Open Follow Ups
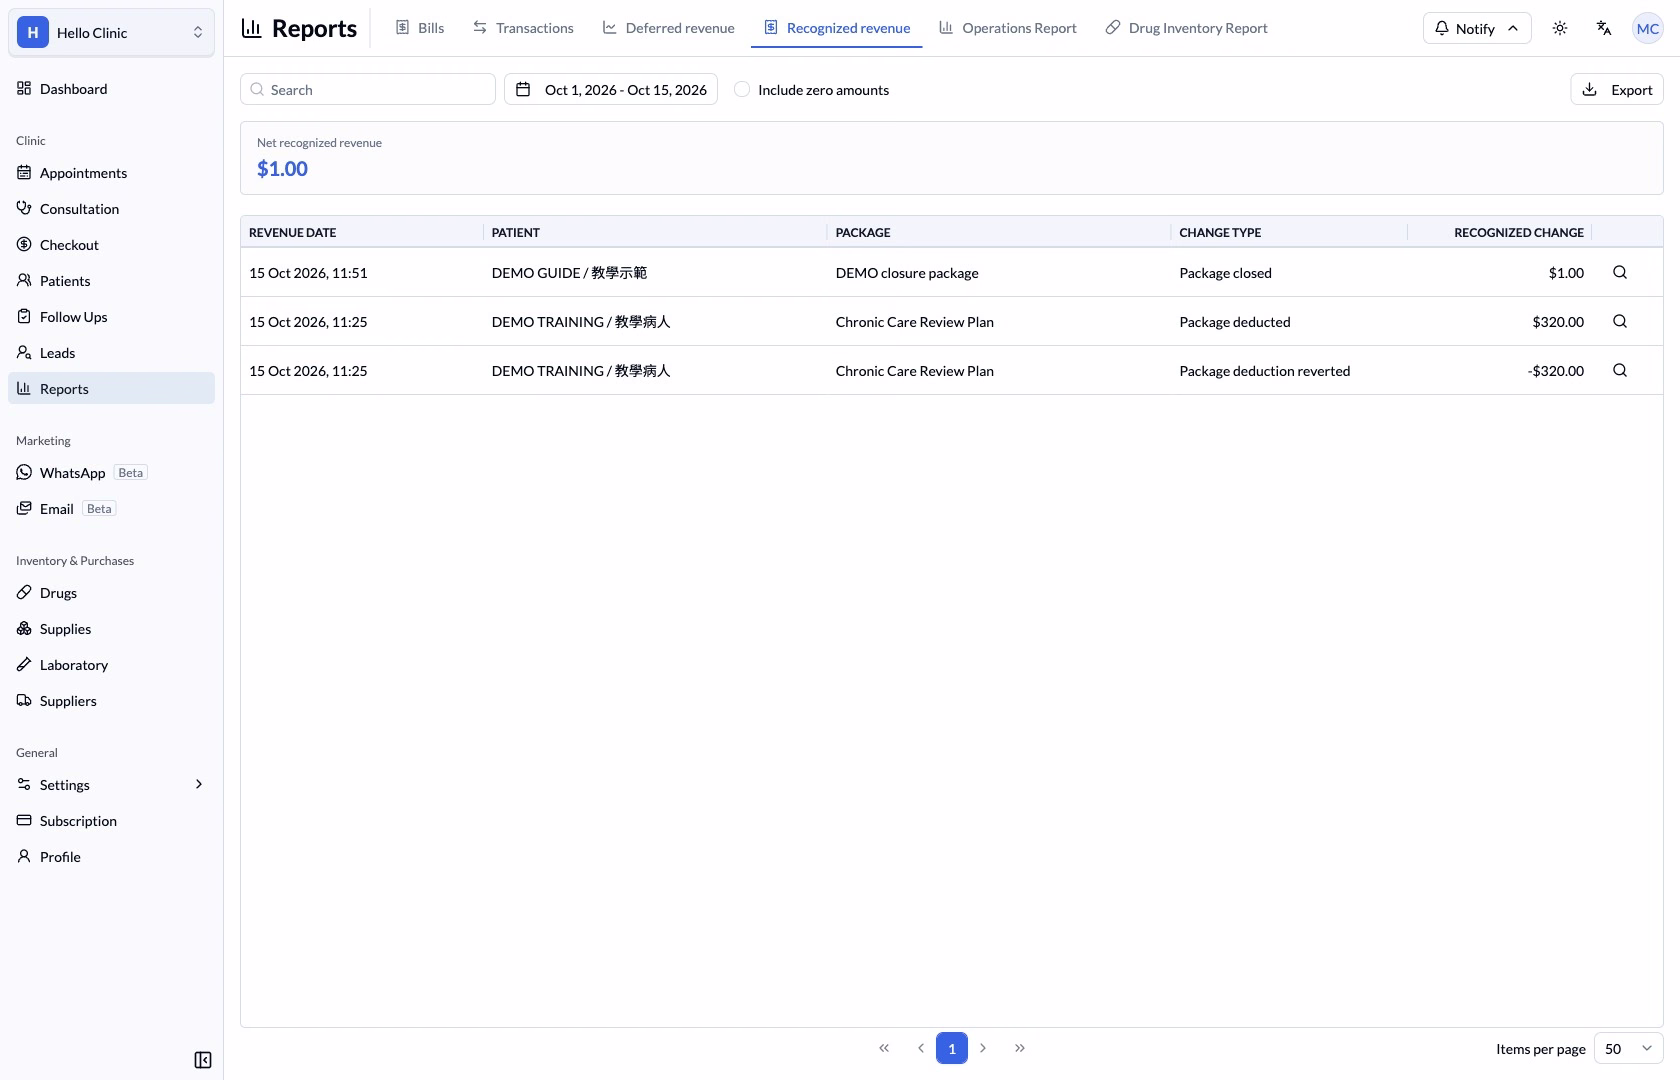 tap(111, 317)
